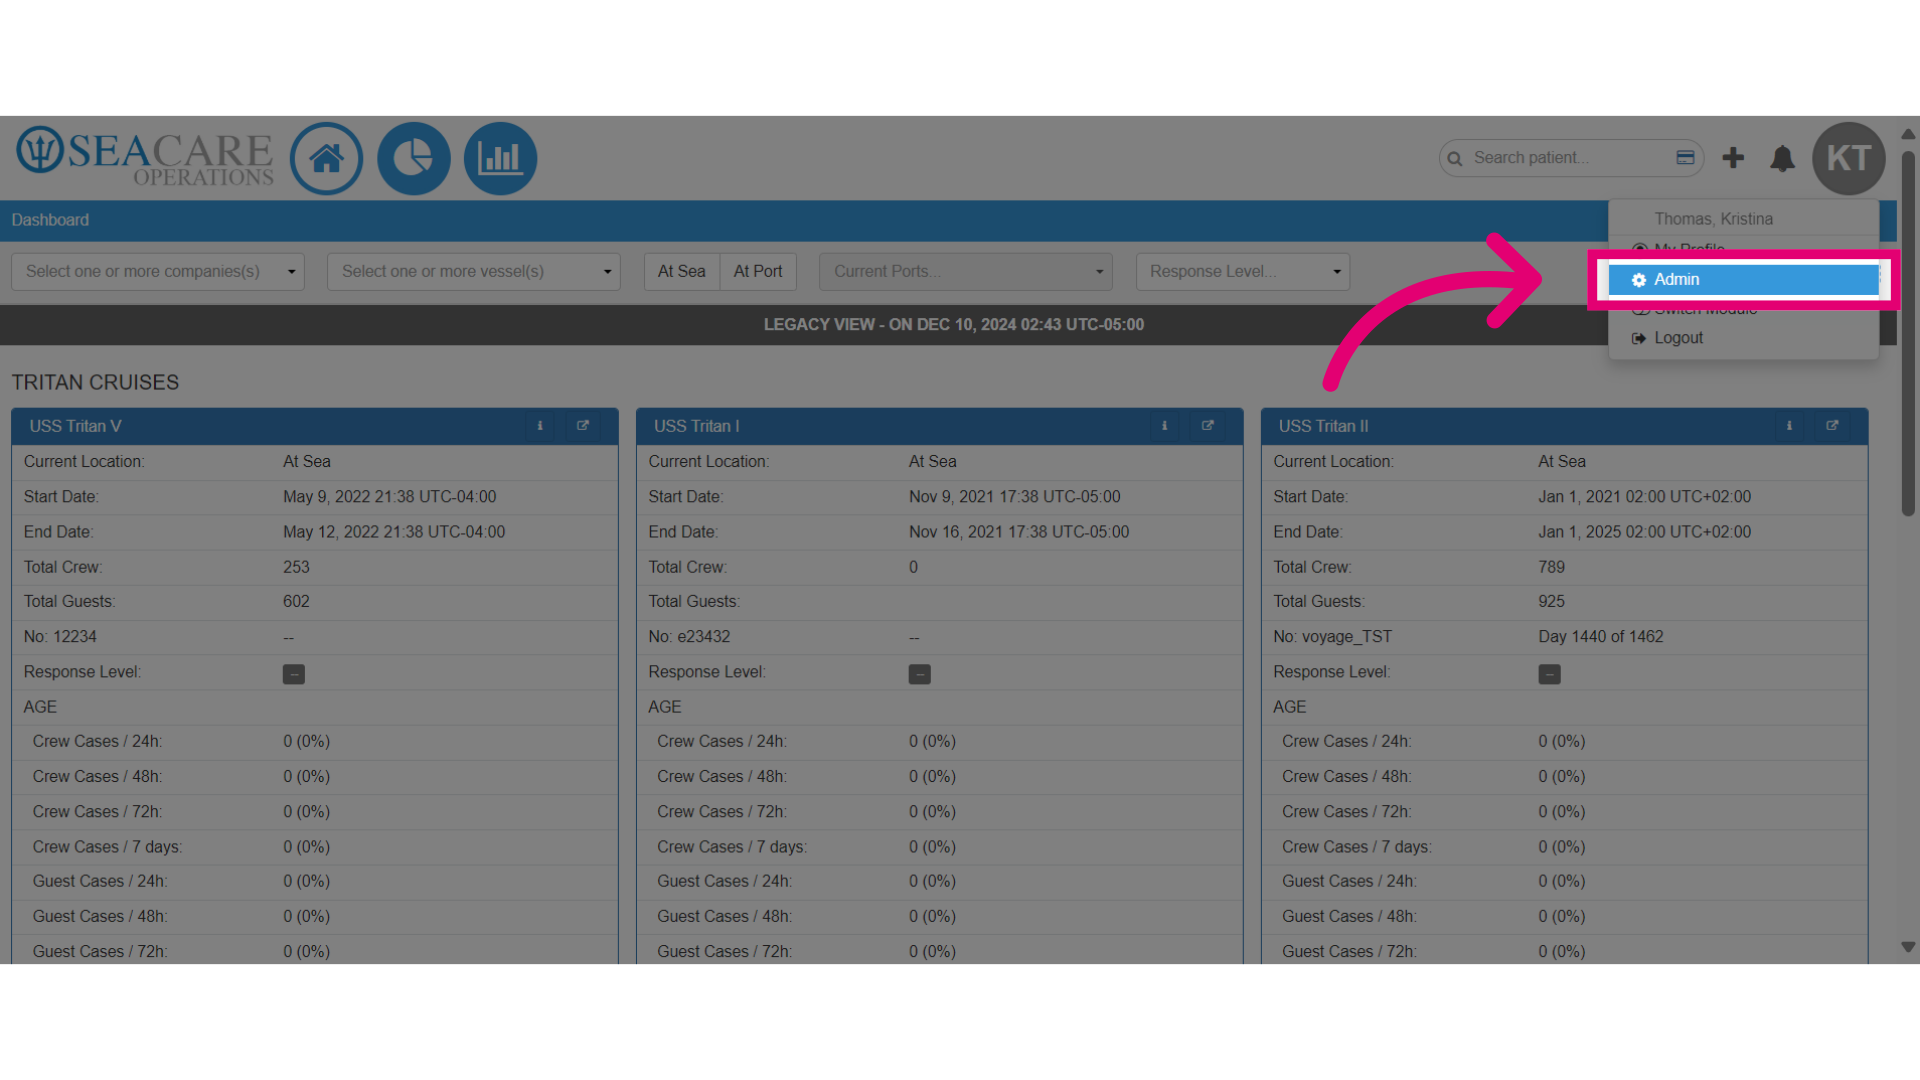Viewport: 1920px width, 1080px height.
Task: Click Thomas, Kristina user name entry
Action: [1713, 219]
